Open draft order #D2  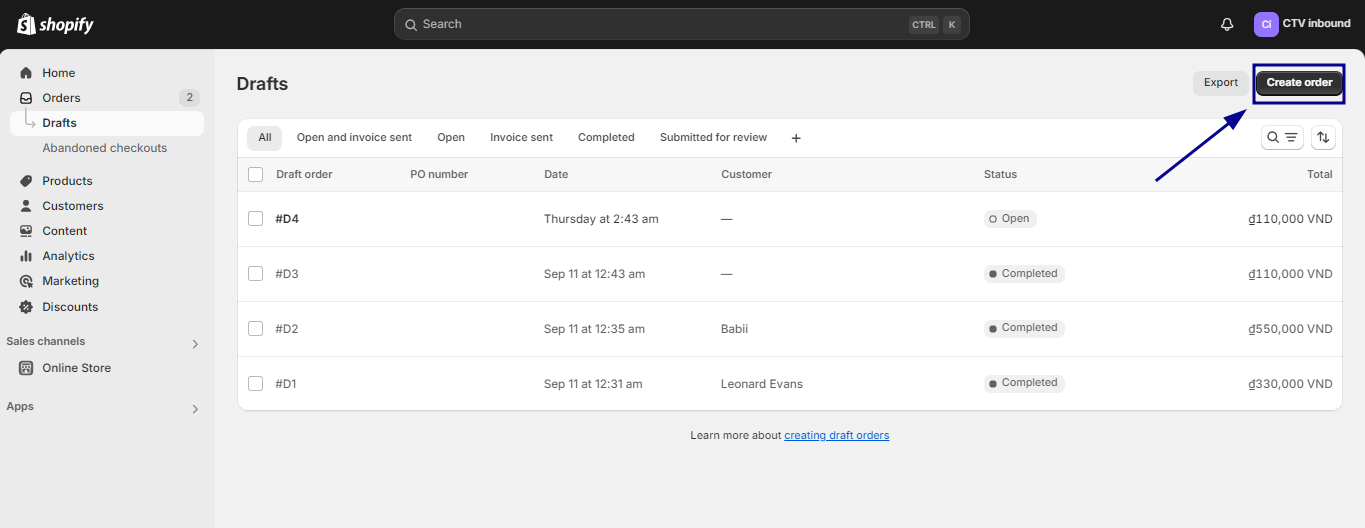point(287,329)
